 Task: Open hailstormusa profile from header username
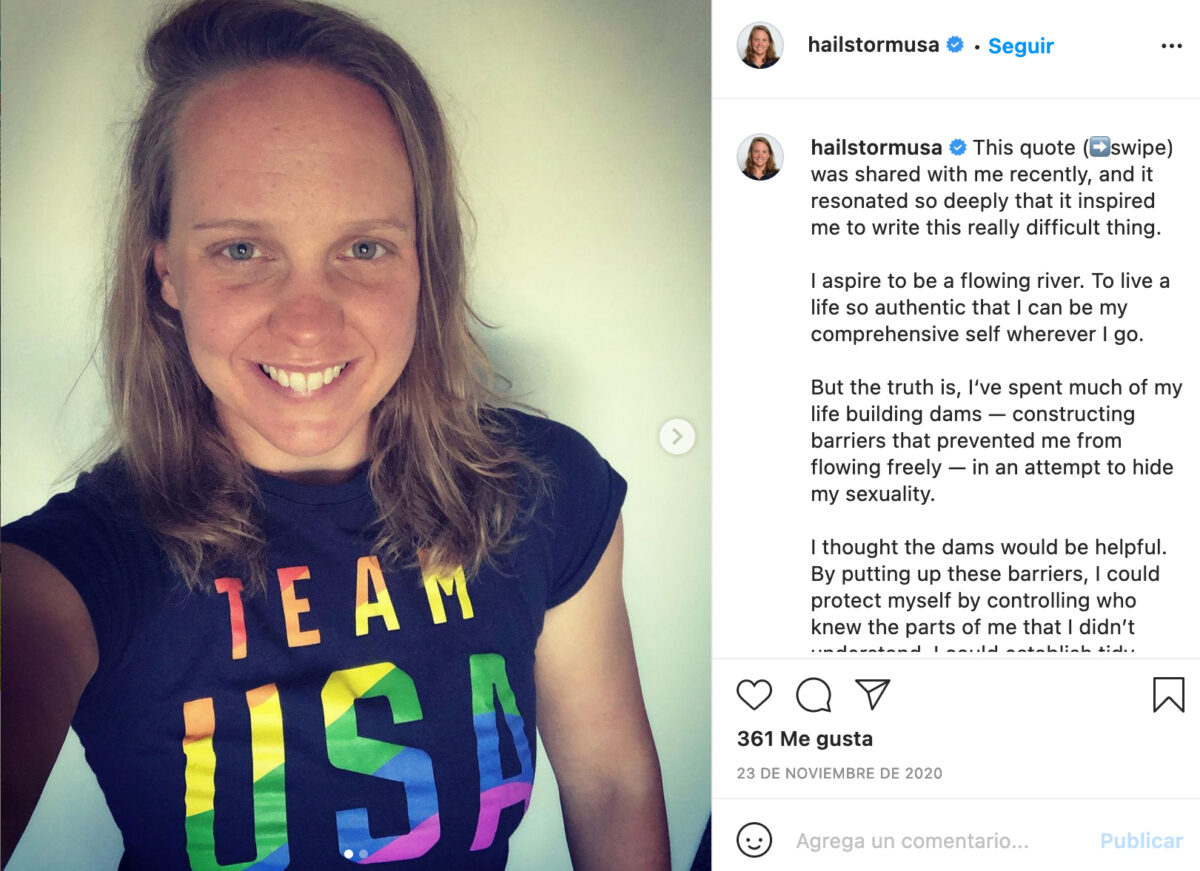click(873, 46)
